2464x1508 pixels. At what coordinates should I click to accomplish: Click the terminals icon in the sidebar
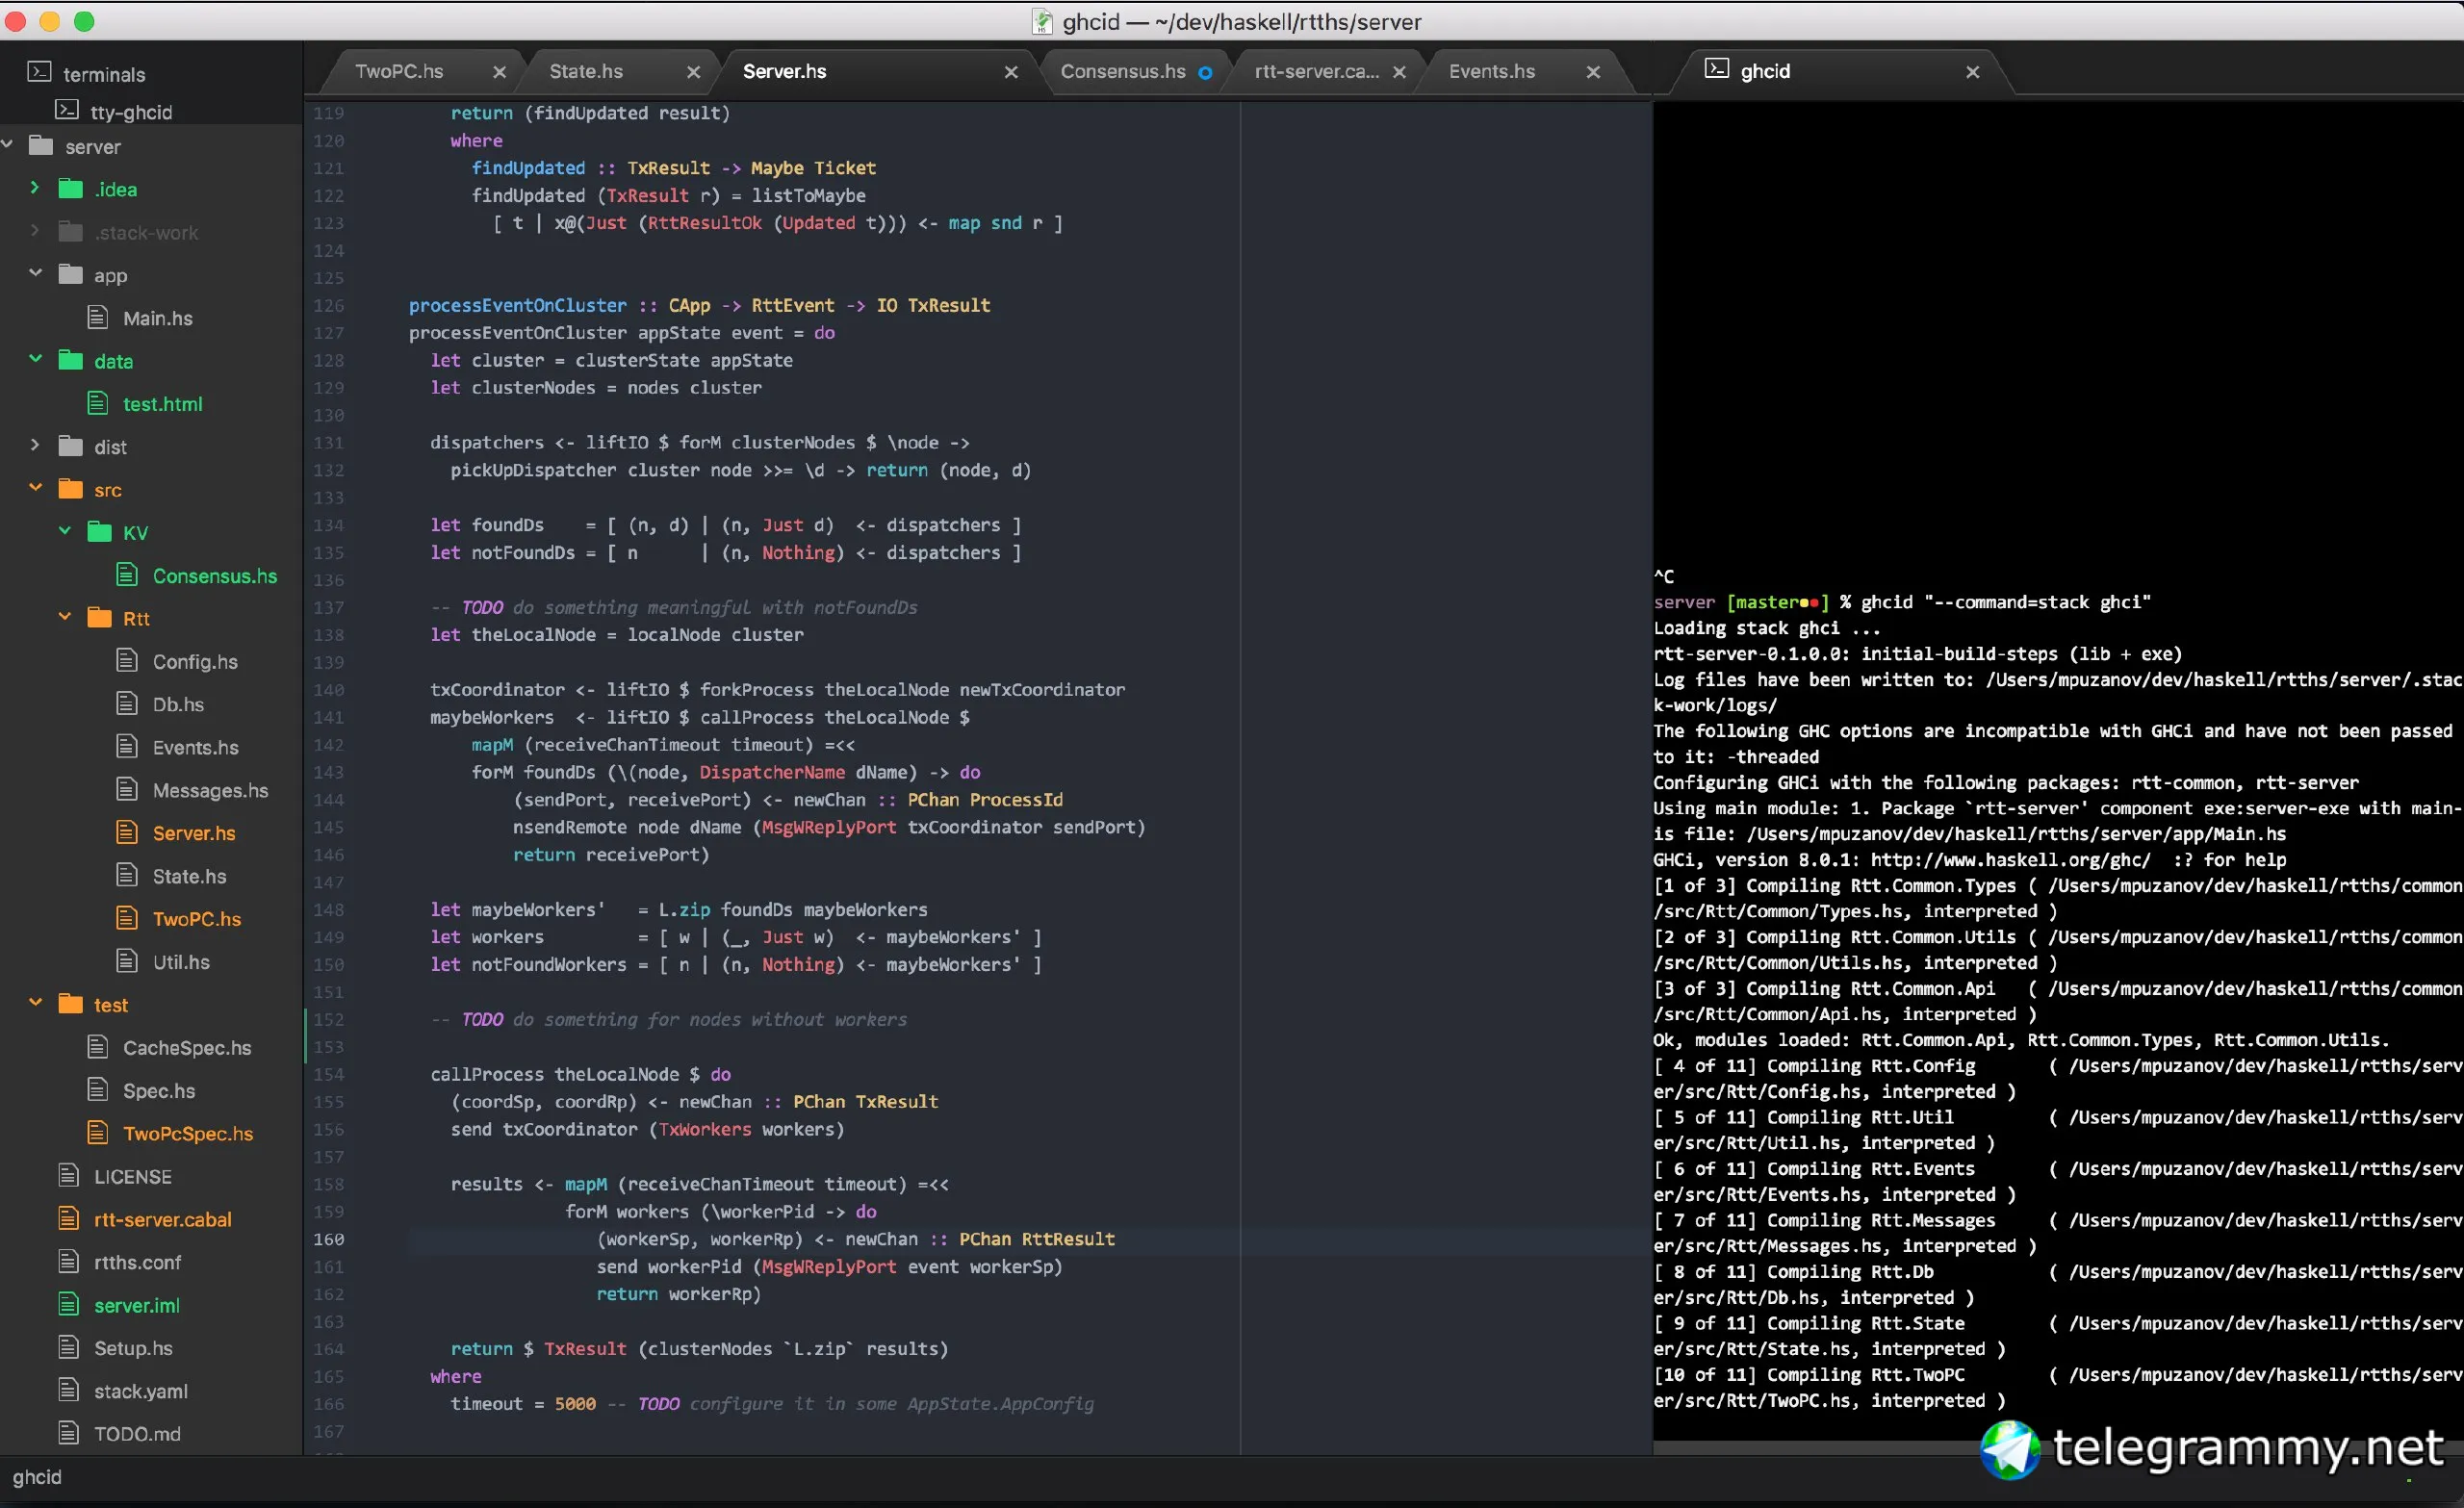(x=39, y=72)
